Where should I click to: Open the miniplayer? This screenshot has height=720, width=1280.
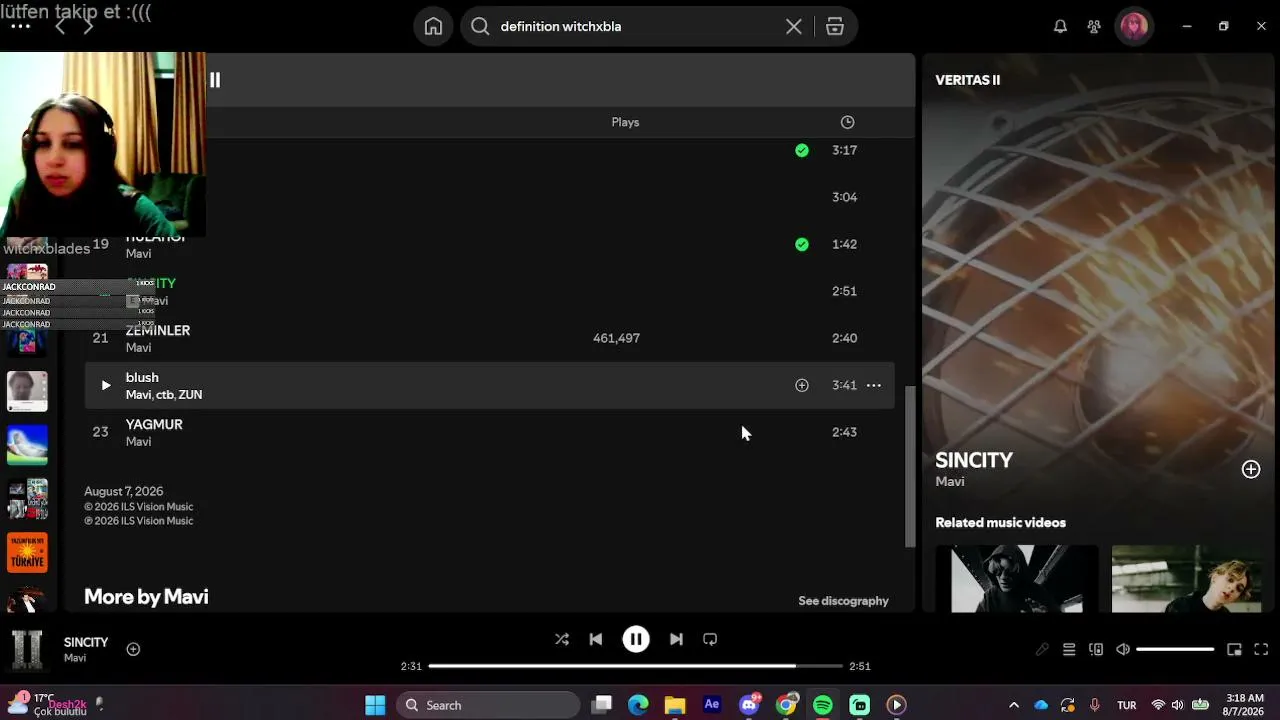(x=1234, y=649)
